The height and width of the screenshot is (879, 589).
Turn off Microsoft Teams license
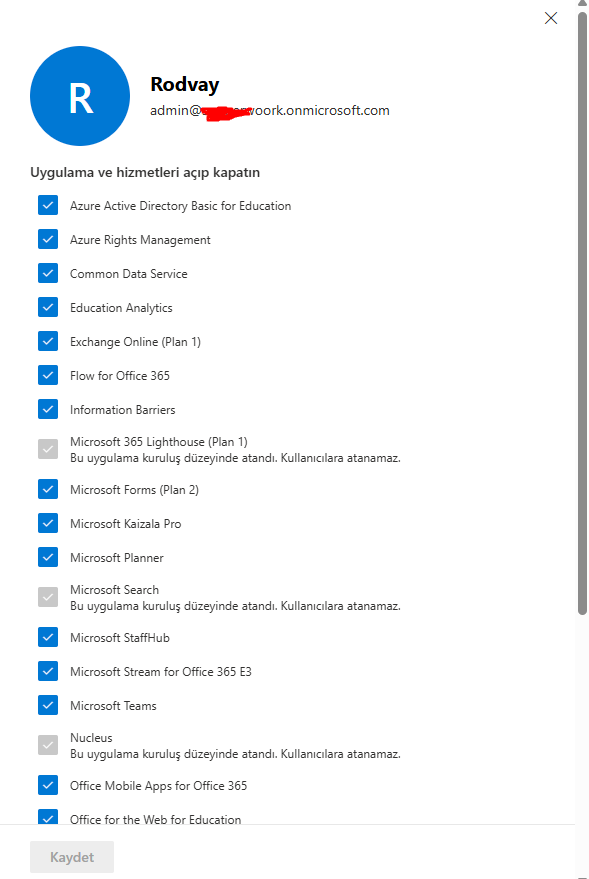pyautogui.click(x=48, y=705)
